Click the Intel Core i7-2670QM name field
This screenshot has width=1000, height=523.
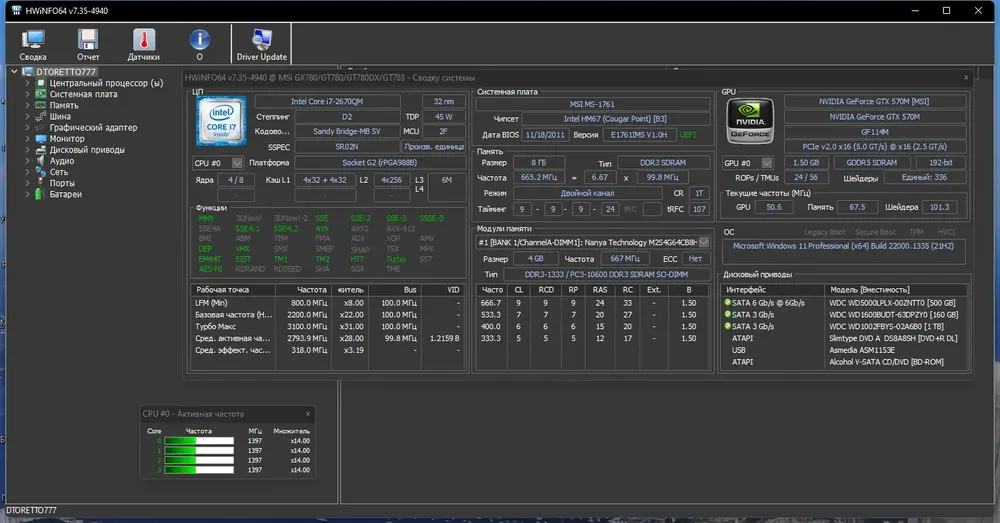tap(327, 101)
